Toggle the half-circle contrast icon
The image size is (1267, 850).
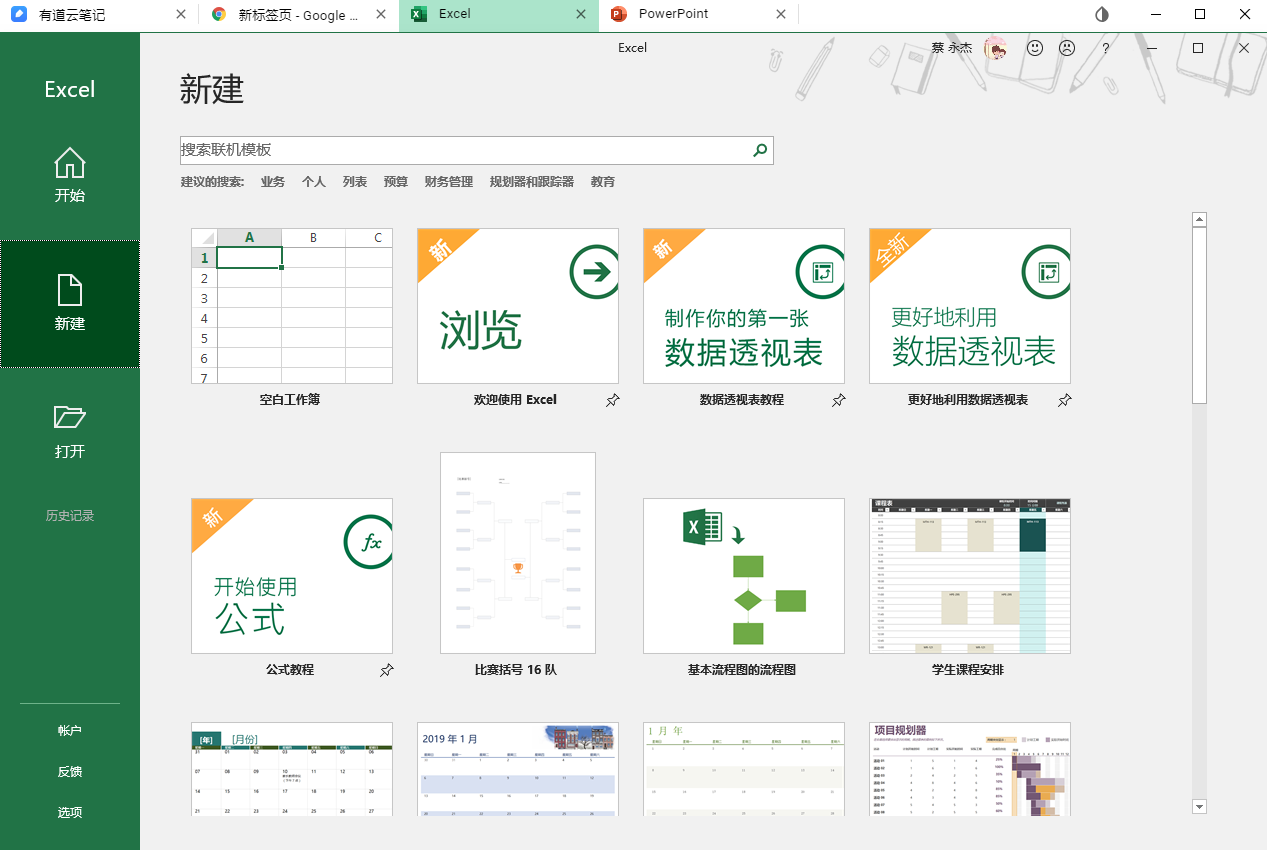point(1102,14)
